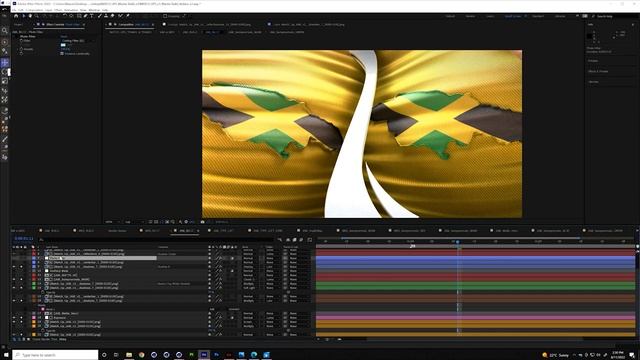Open the viewer magnification dropdown
This screenshot has width=640, height=360.
pos(112,222)
